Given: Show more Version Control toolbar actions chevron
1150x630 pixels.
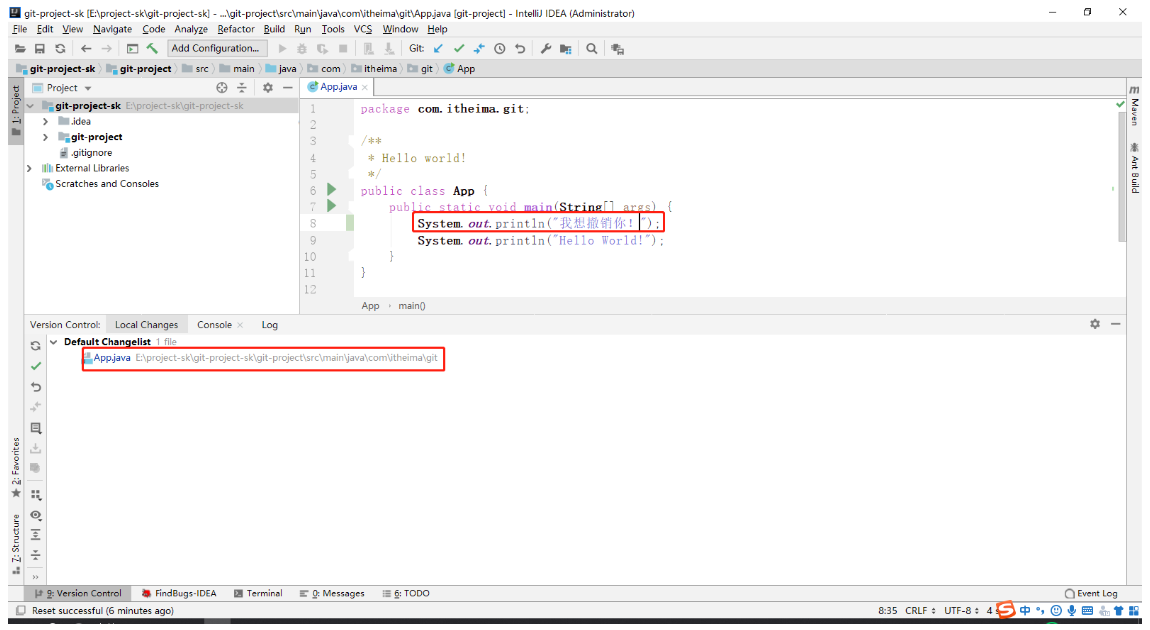Looking at the screenshot, I should (x=35, y=576).
